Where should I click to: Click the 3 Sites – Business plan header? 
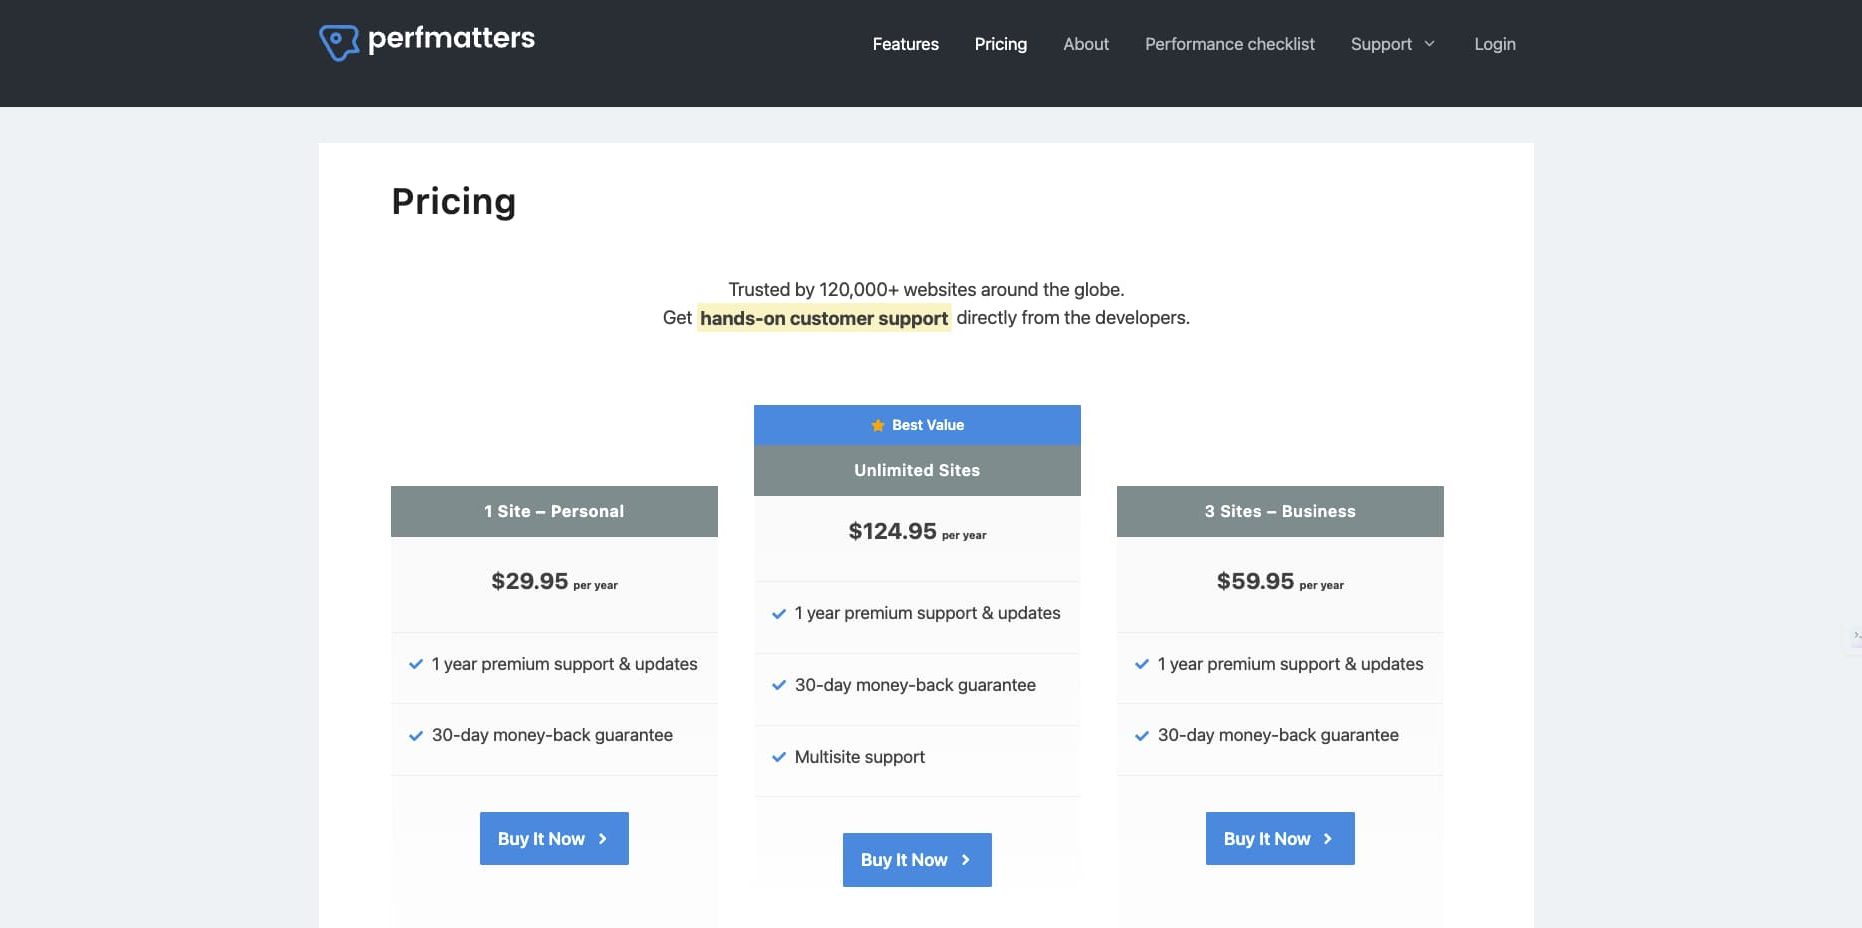coord(1280,511)
